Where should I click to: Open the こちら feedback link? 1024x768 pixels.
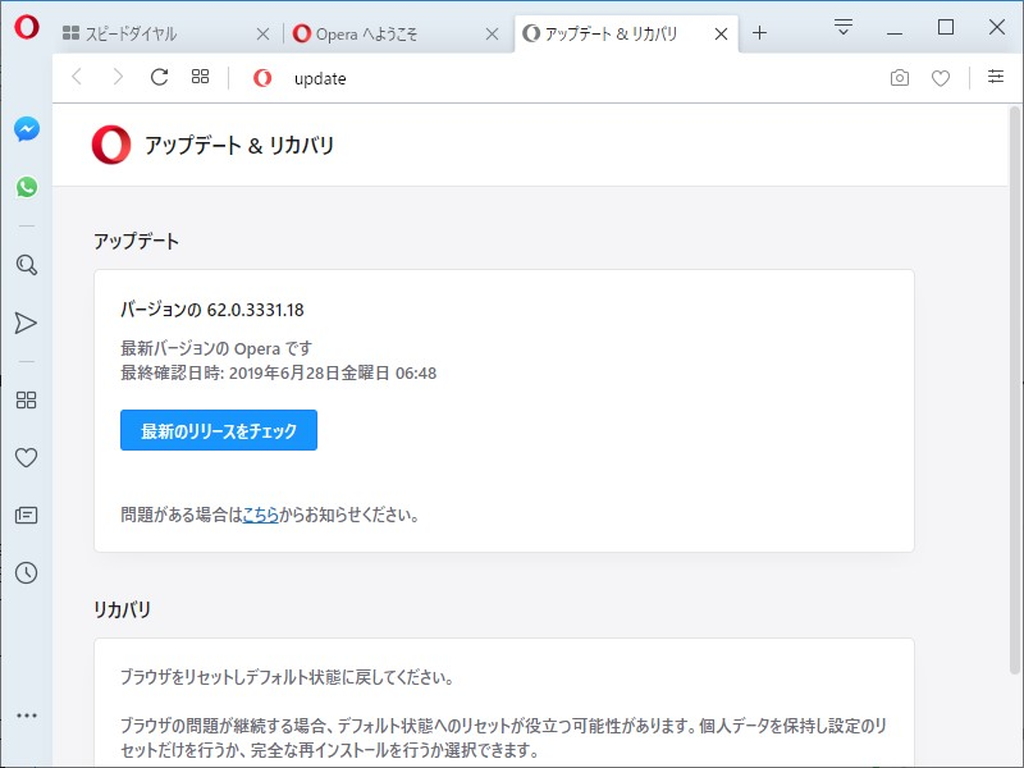coord(259,515)
